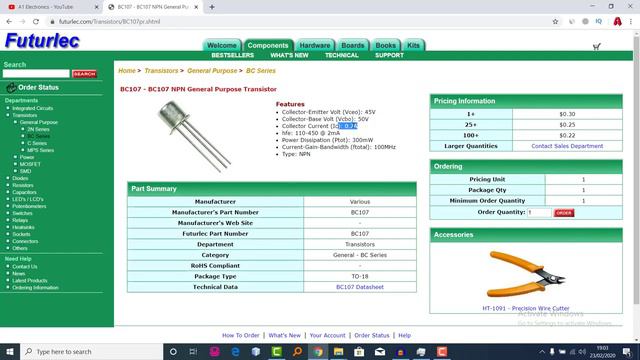
Task: Open Chrome's three-dot menu
Action: click(631, 22)
